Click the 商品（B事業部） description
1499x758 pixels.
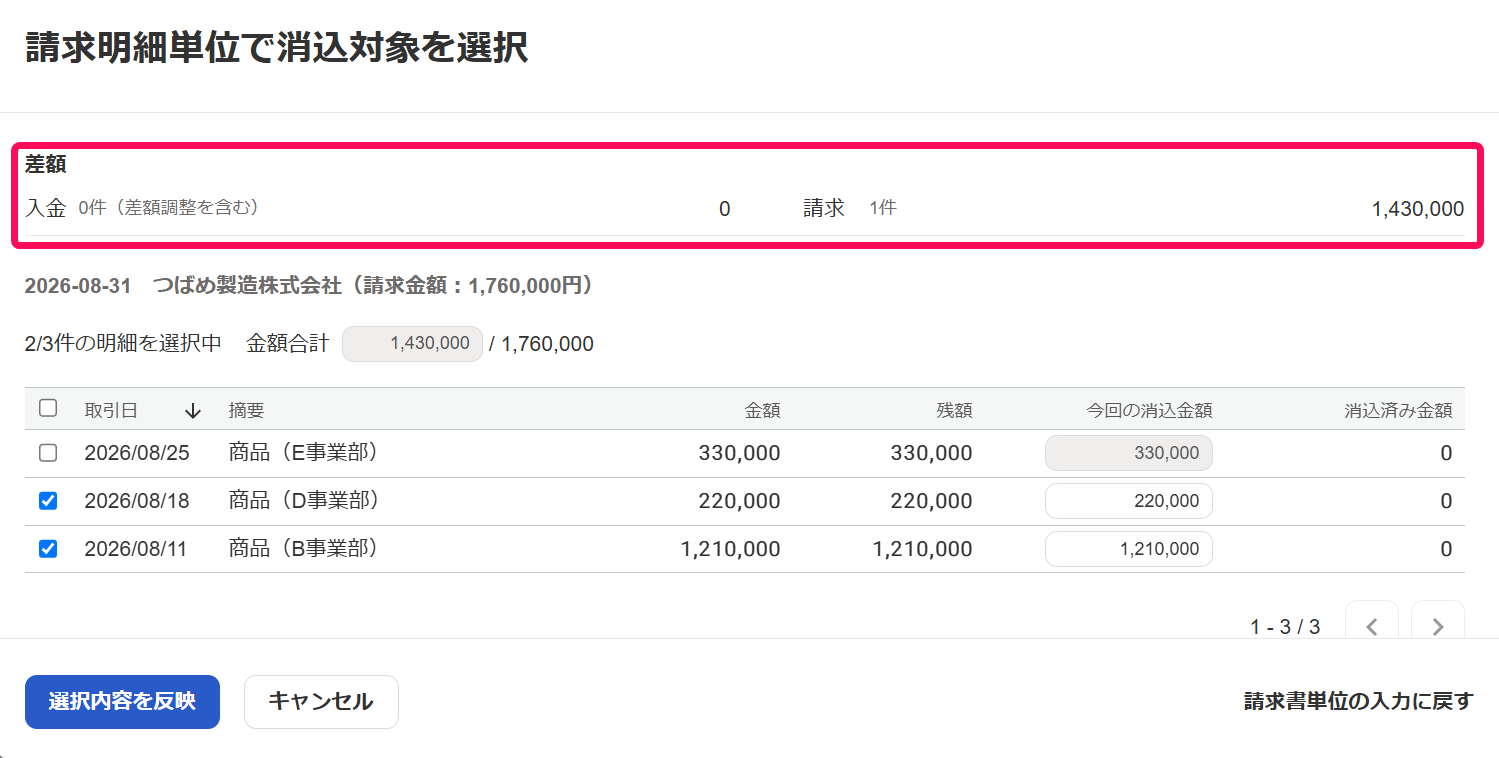304,549
